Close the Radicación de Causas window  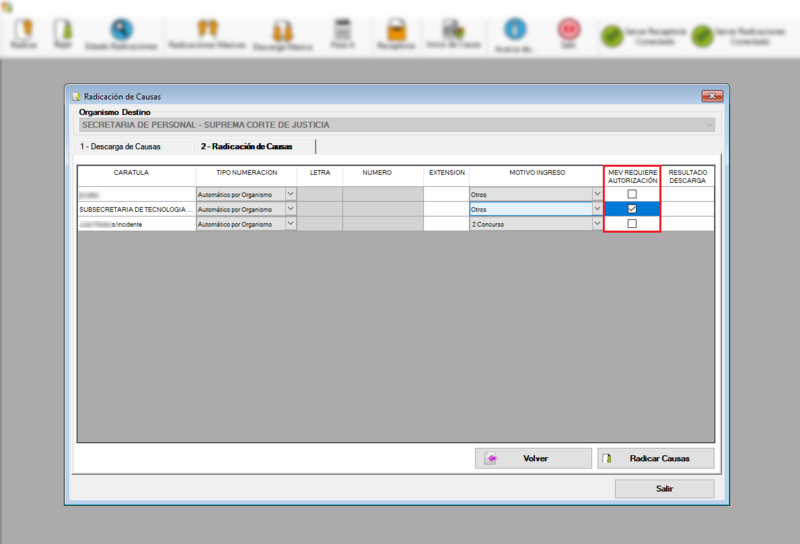click(712, 96)
